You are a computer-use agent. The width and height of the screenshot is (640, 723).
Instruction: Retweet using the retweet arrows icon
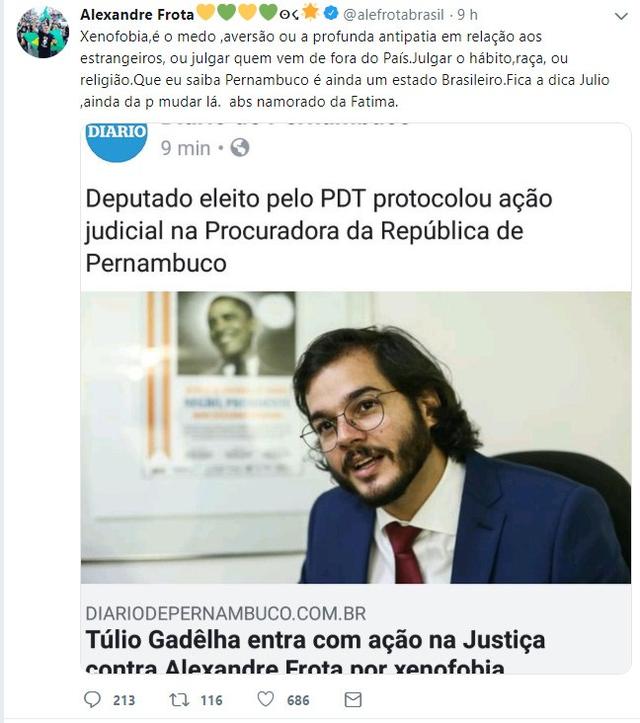[179, 700]
